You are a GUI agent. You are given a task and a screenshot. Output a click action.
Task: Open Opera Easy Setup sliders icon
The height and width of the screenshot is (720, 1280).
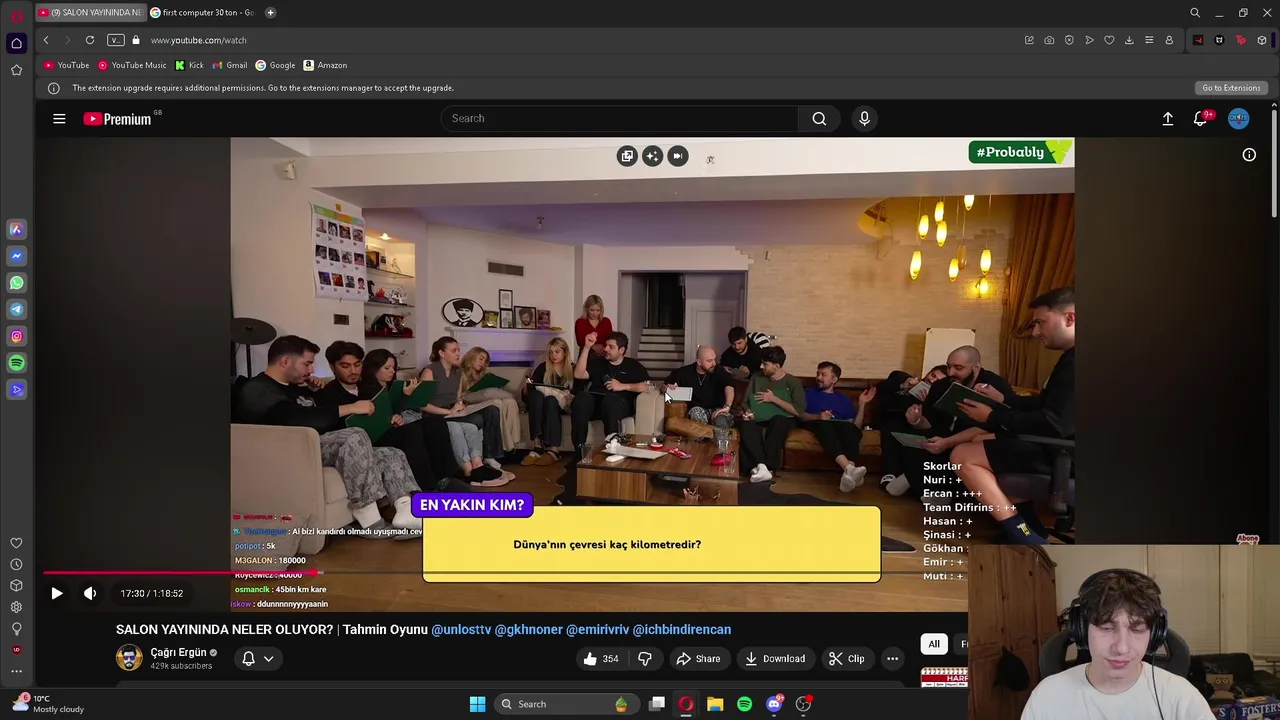[x=1149, y=40]
